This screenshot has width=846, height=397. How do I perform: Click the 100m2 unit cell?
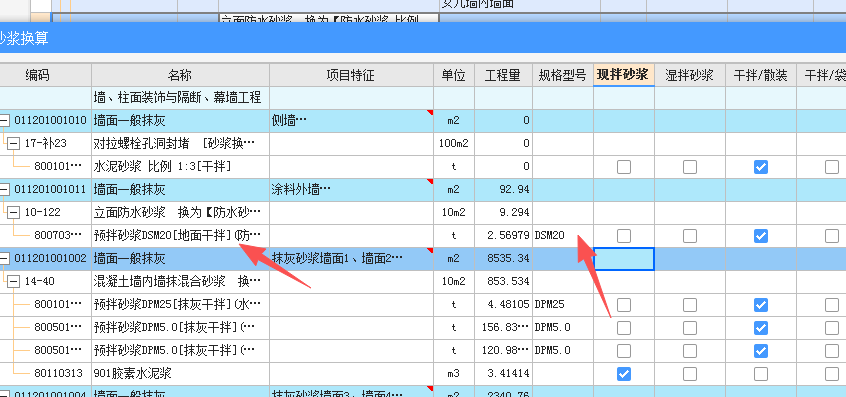(454, 144)
